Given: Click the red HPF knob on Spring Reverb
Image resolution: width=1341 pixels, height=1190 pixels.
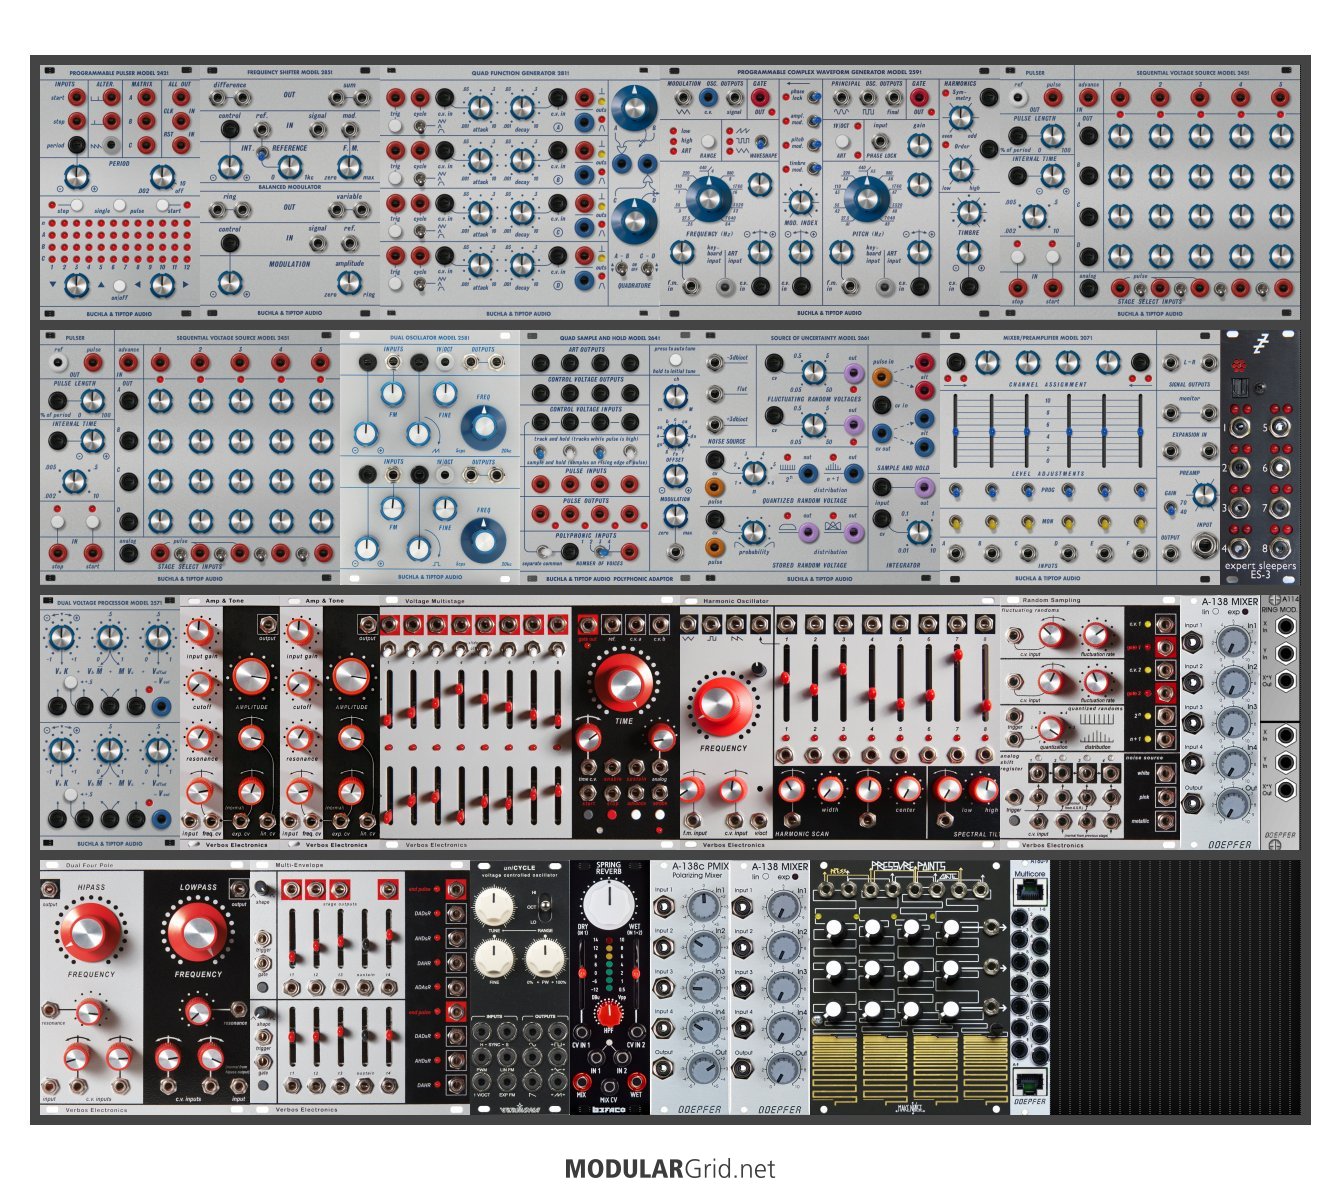Looking at the screenshot, I should pos(608,1015).
